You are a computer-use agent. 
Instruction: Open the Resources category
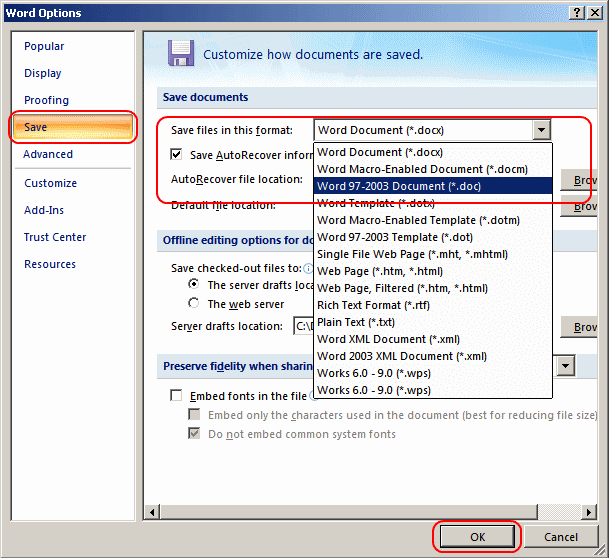[x=50, y=264]
